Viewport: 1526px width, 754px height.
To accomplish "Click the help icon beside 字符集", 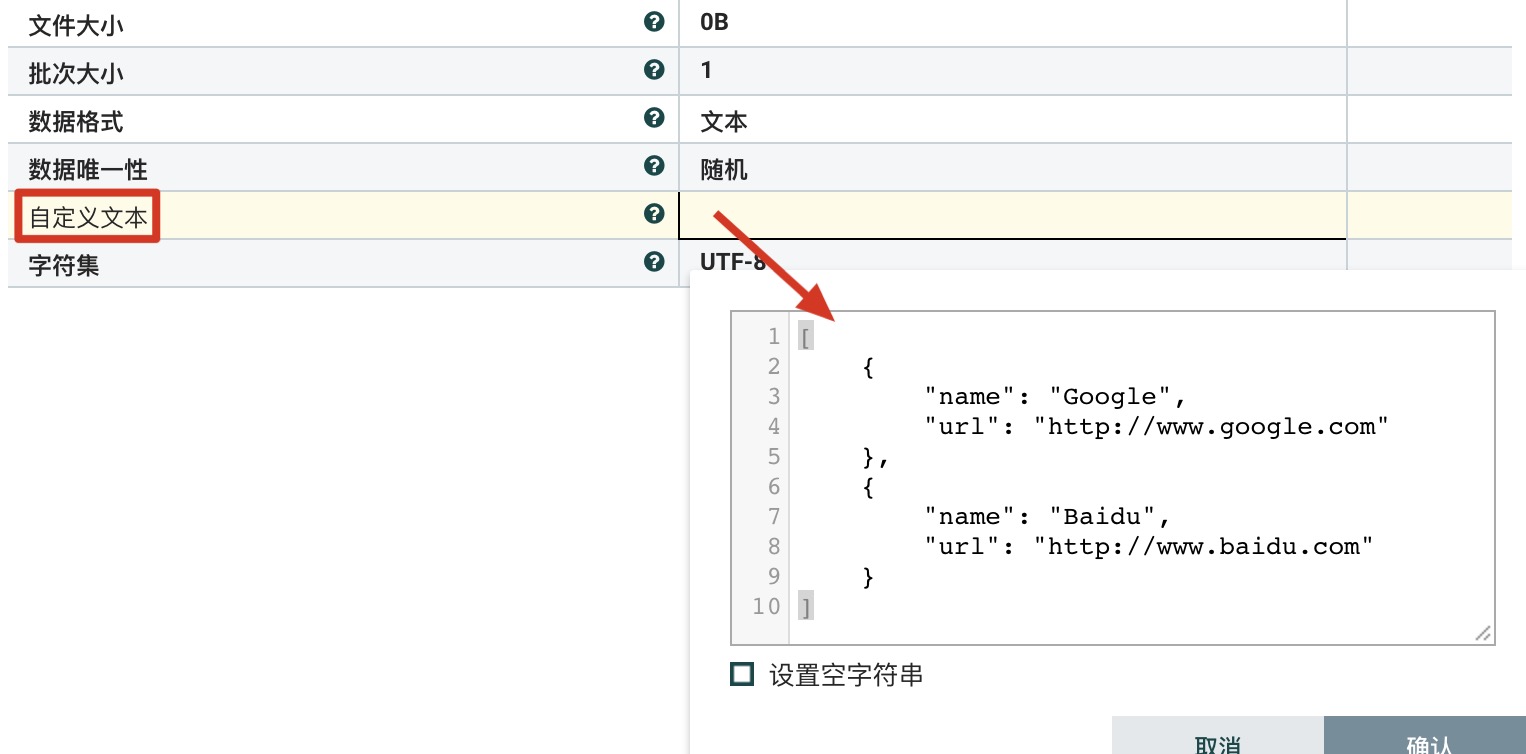I will (654, 262).
